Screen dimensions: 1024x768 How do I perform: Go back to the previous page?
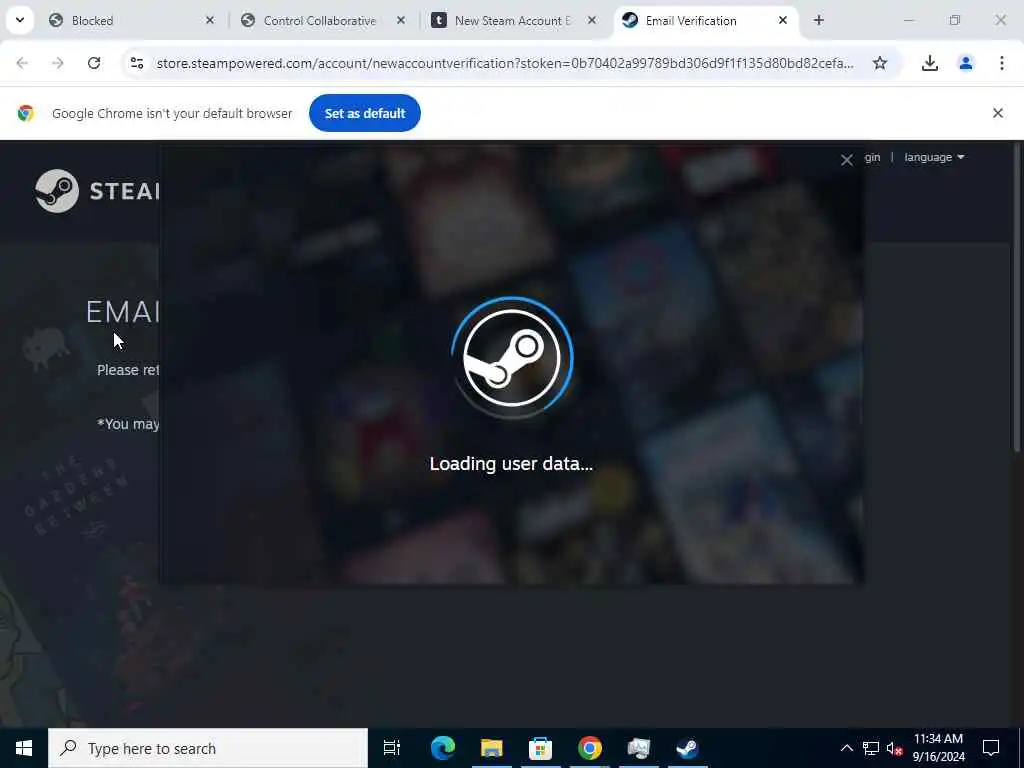point(22,63)
